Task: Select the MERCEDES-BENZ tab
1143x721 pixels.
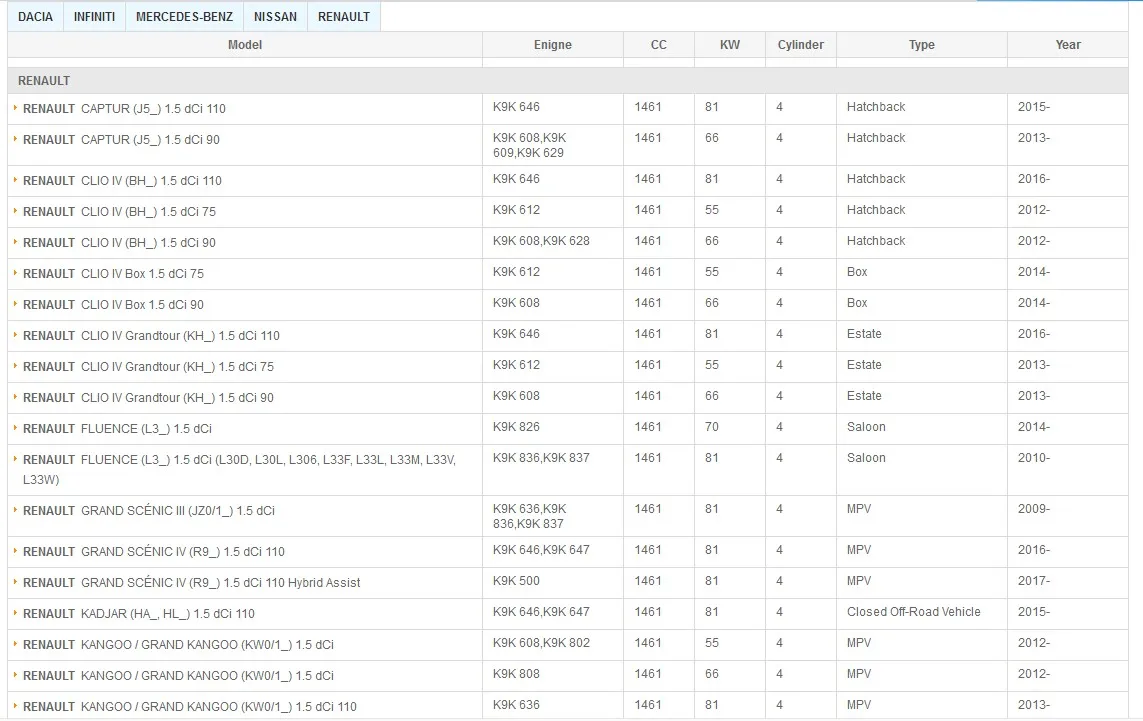Action: coord(184,17)
